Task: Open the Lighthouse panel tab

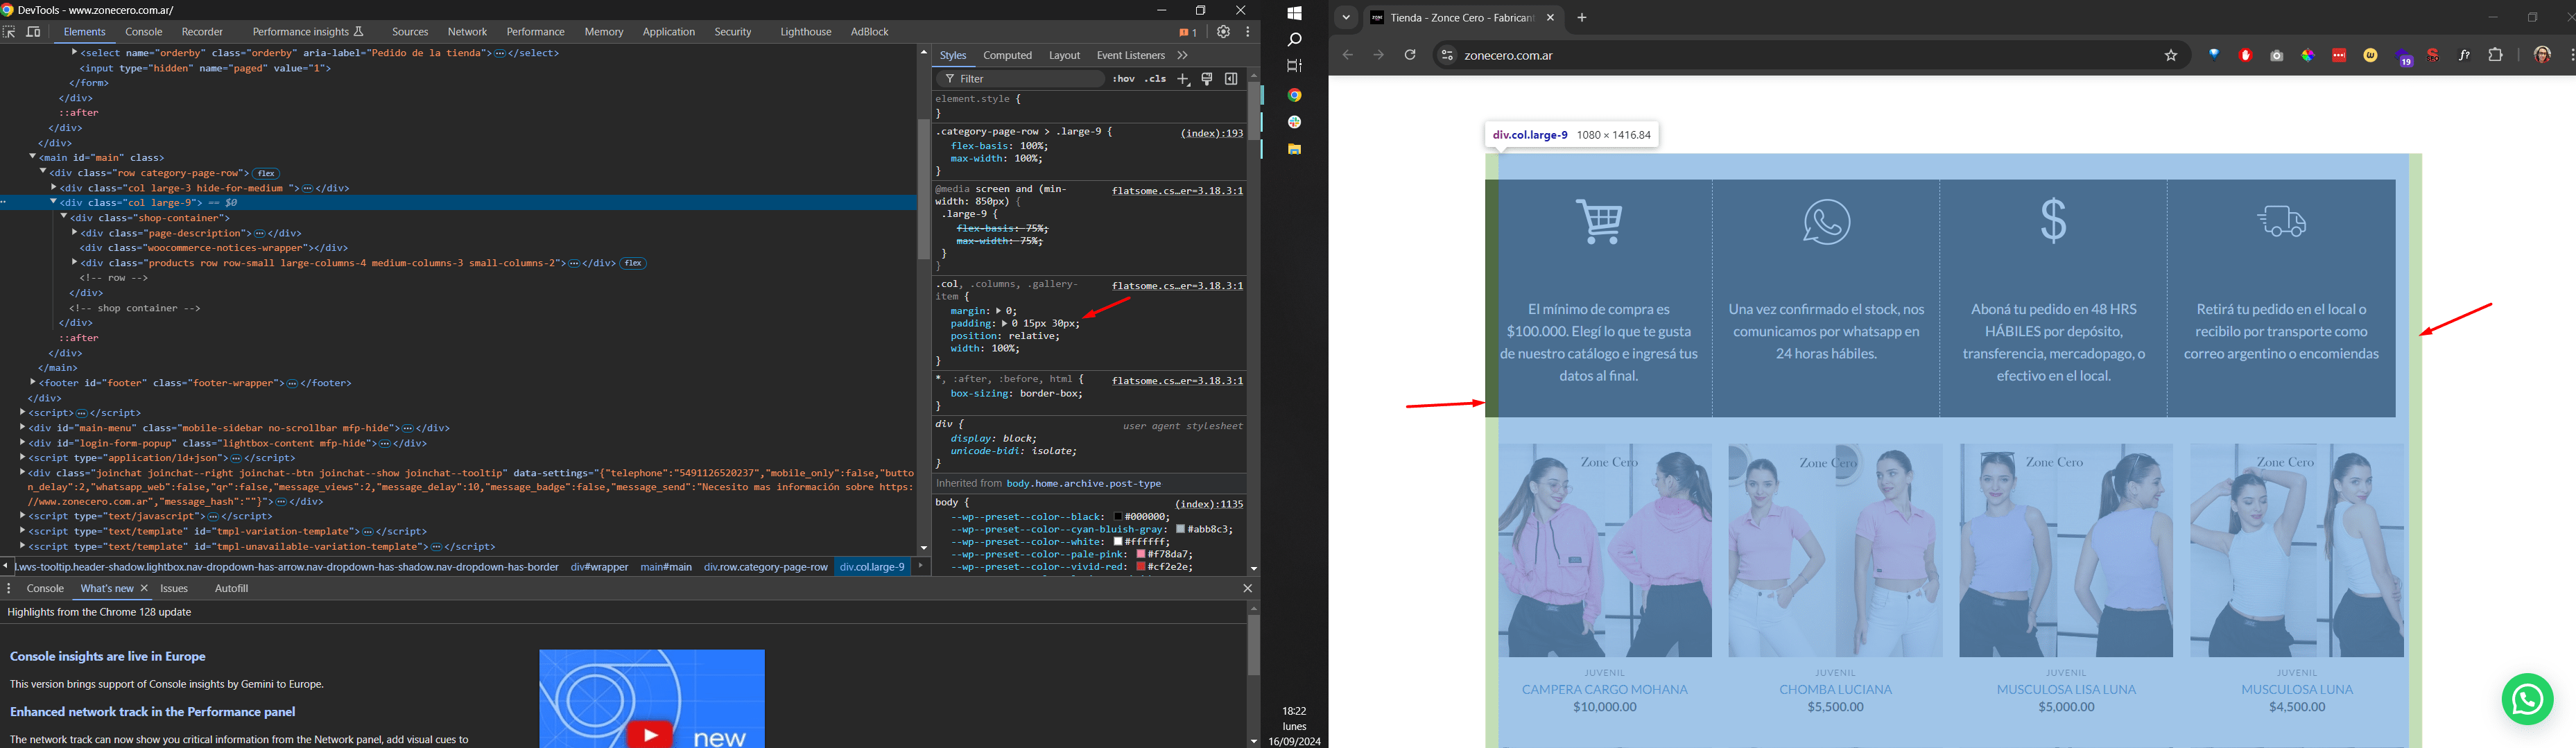Action: (805, 32)
